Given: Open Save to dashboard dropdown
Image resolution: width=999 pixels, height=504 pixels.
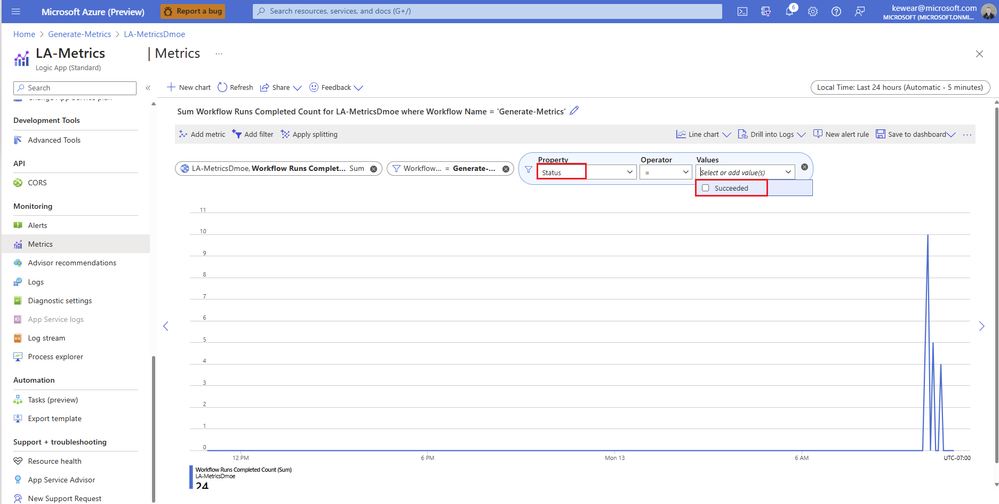Looking at the screenshot, I should (916, 134).
